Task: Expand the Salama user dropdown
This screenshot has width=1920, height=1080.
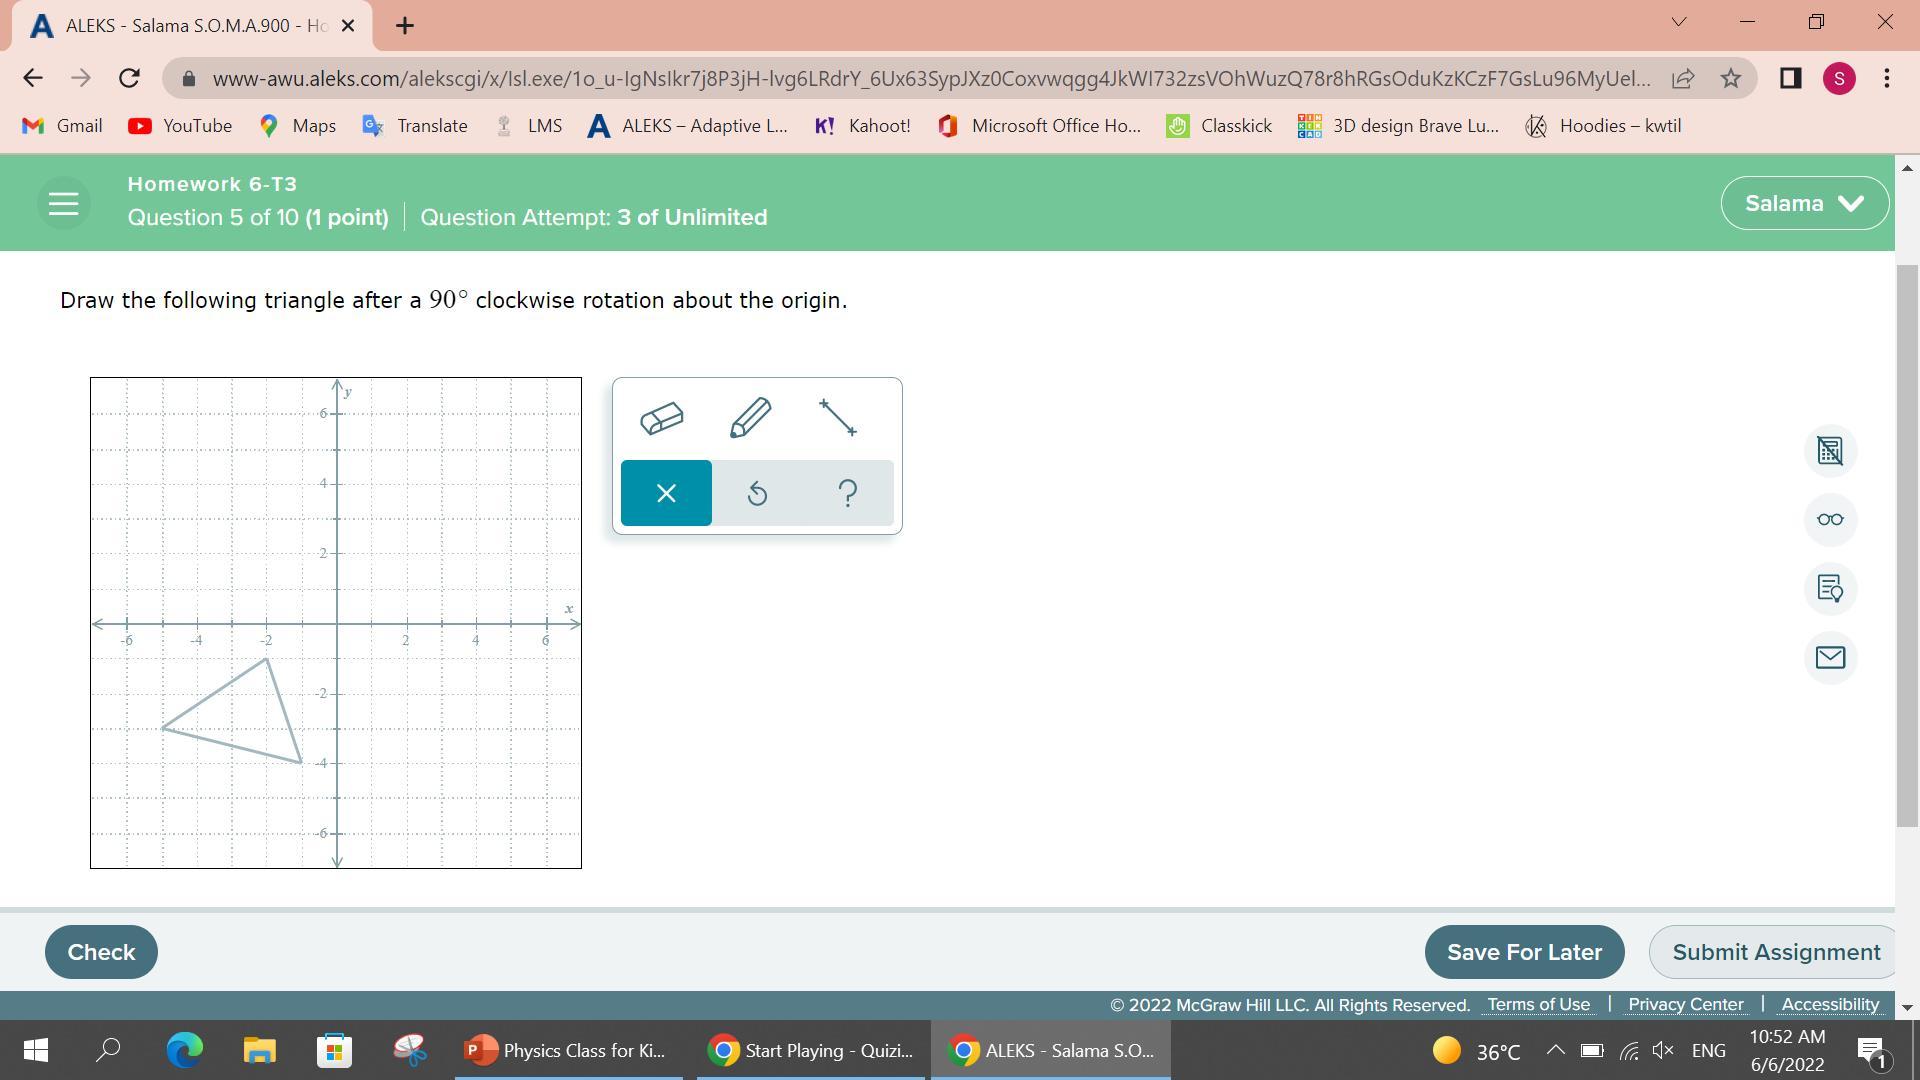Action: [x=1804, y=204]
